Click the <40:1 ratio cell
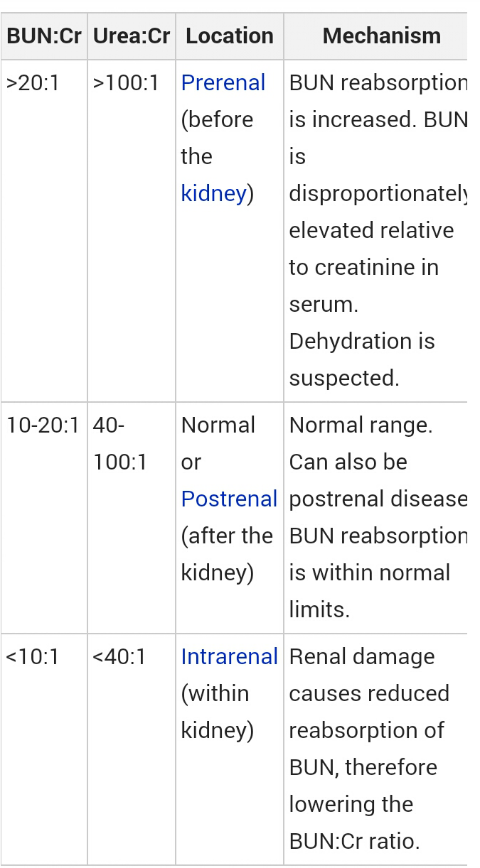This screenshot has width=480, height=868. 119,657
